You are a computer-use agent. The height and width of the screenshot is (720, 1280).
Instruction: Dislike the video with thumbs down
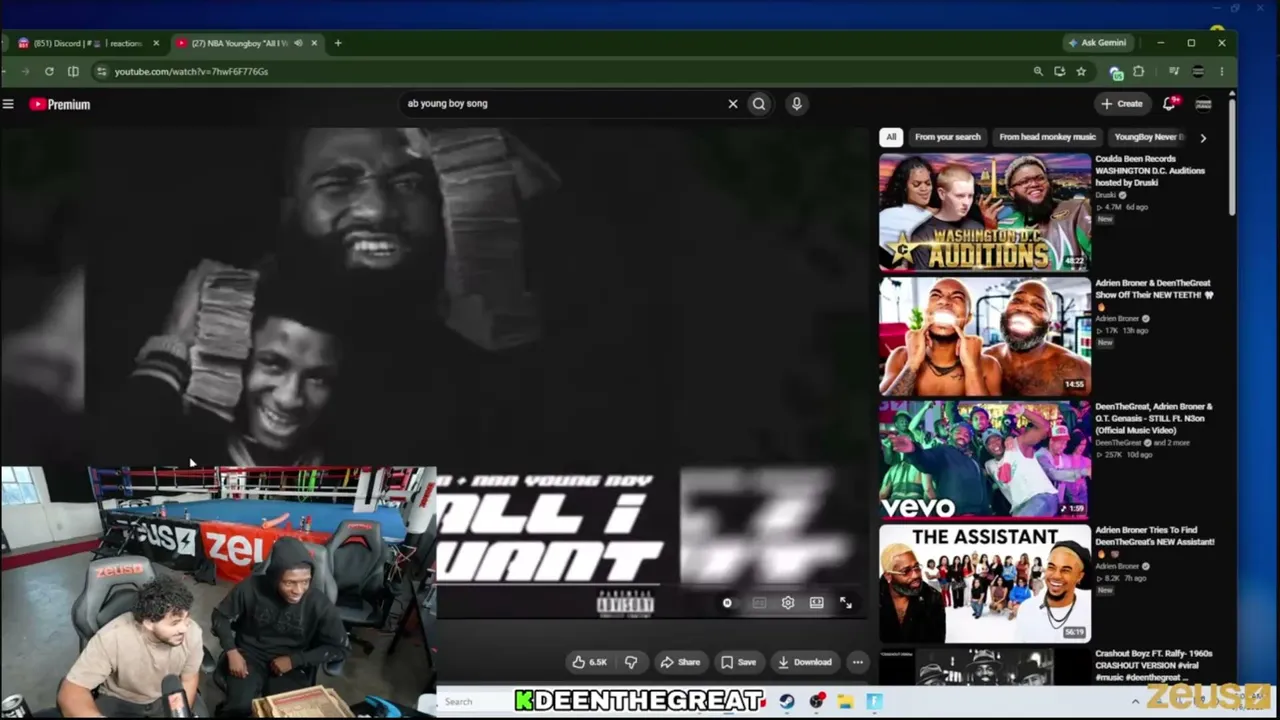(631, 662)
